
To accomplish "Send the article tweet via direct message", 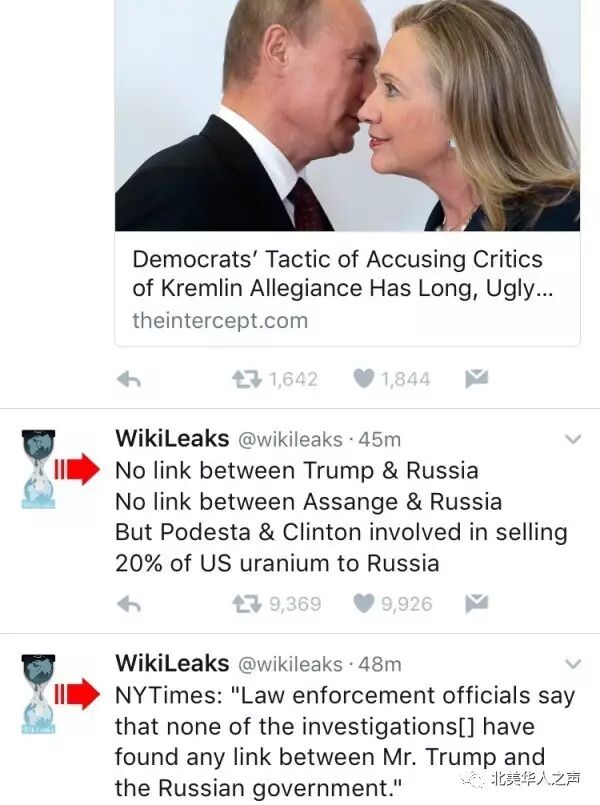I will coord(477,378).
